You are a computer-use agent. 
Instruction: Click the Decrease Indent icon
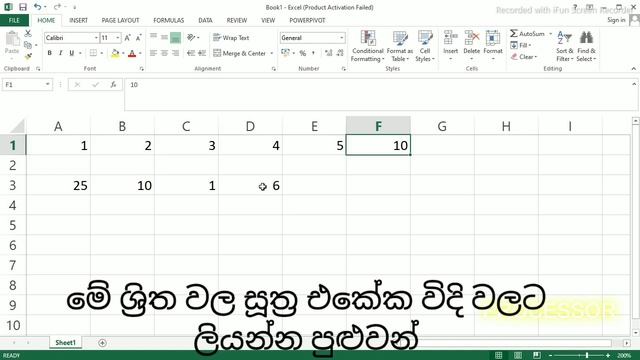[191, 53]
